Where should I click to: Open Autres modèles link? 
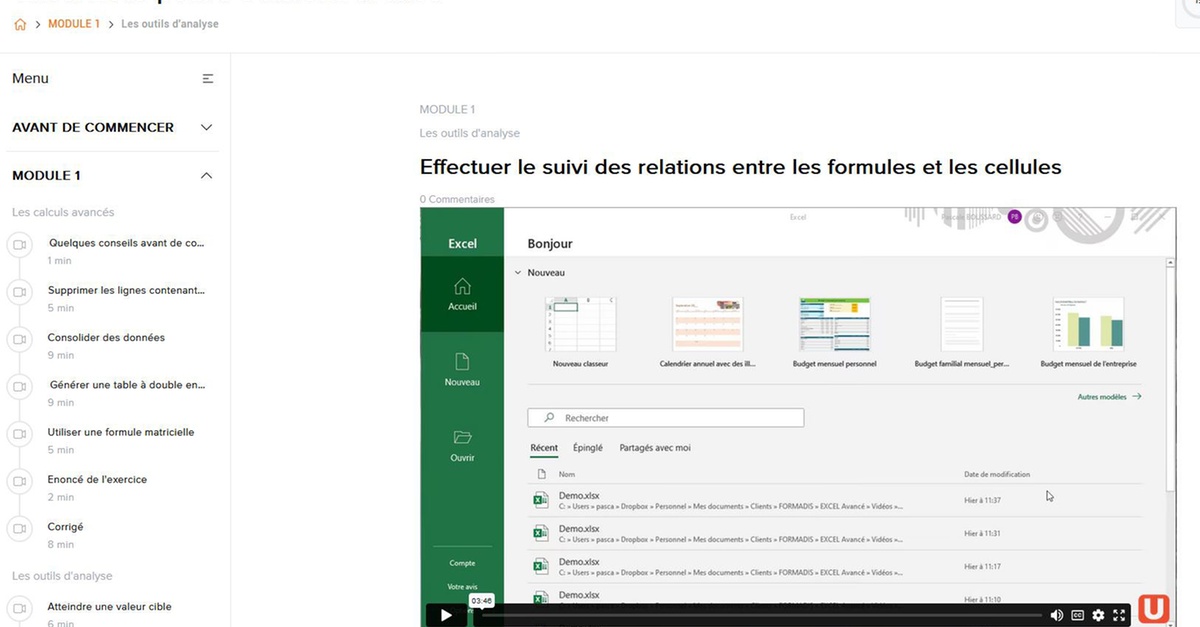[x=1109, y=397]
